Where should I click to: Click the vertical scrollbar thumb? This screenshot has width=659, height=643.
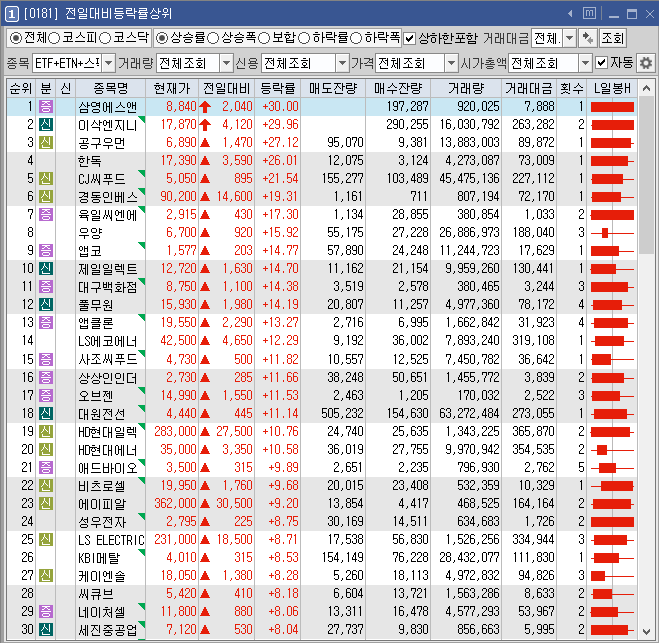[646, 175]
